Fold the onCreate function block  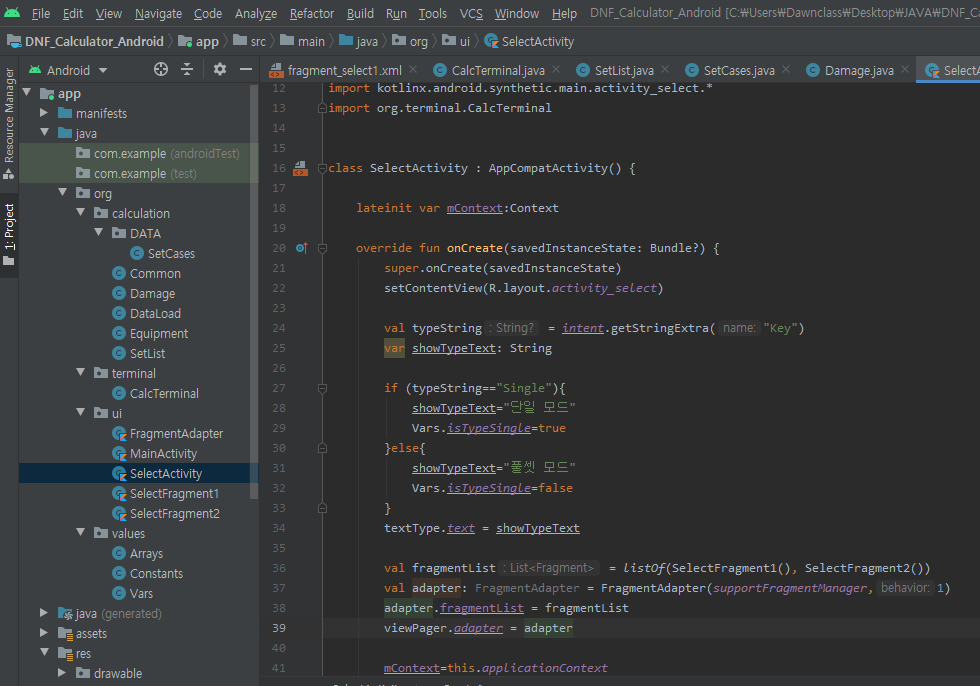coord(322,248)
